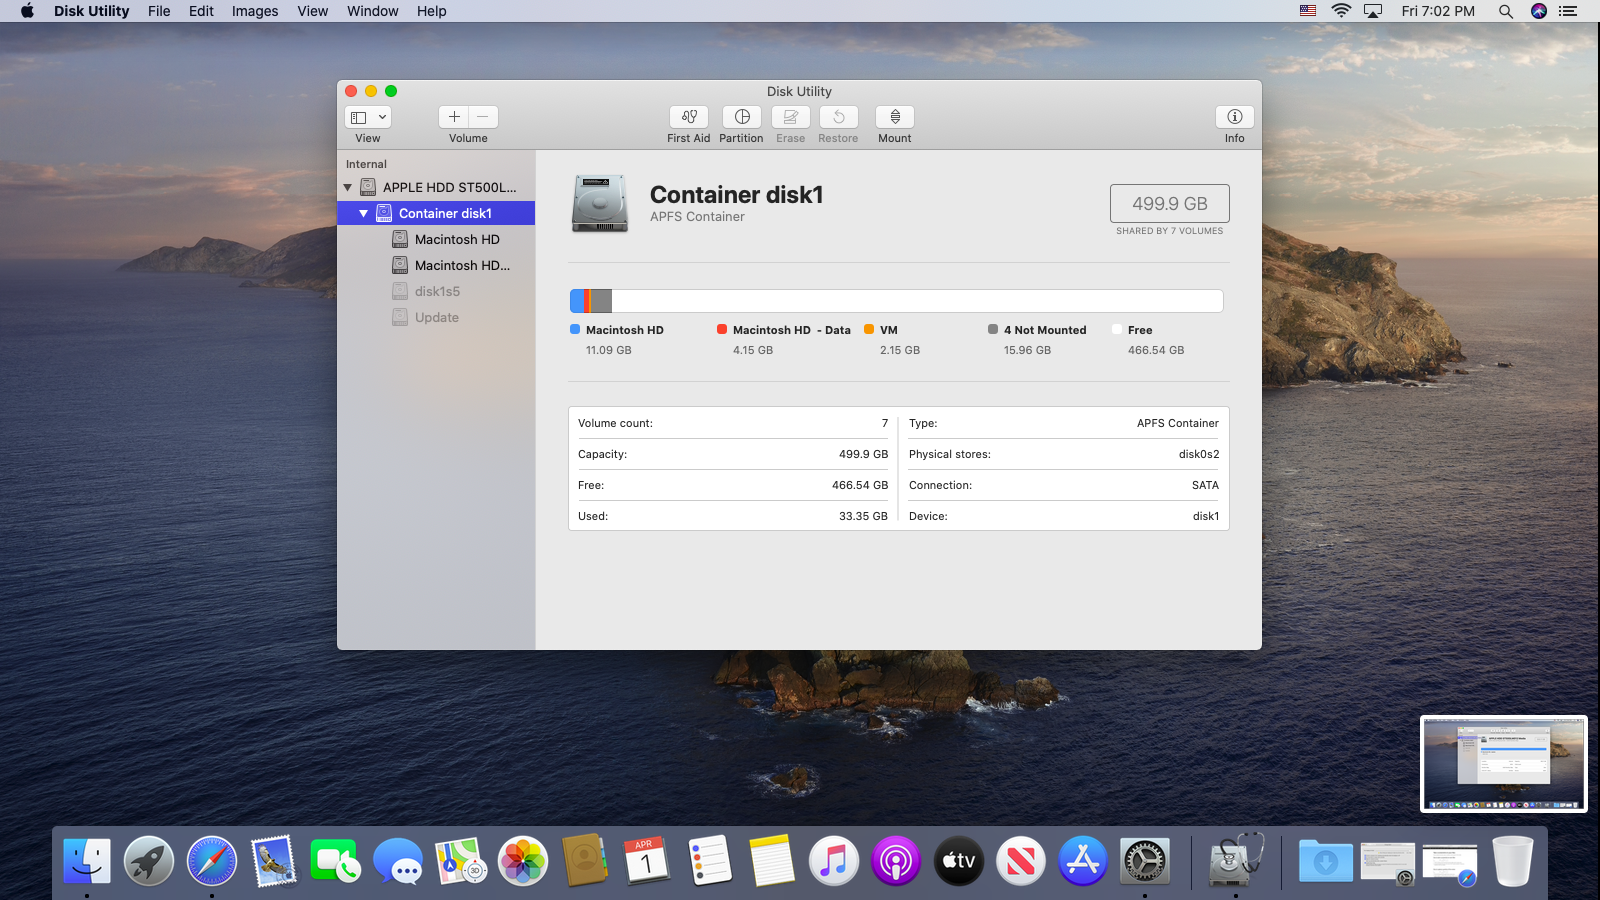1600x900 pixels.
Task: Select the Update volume in sidebar
Action: click(436, 317)
